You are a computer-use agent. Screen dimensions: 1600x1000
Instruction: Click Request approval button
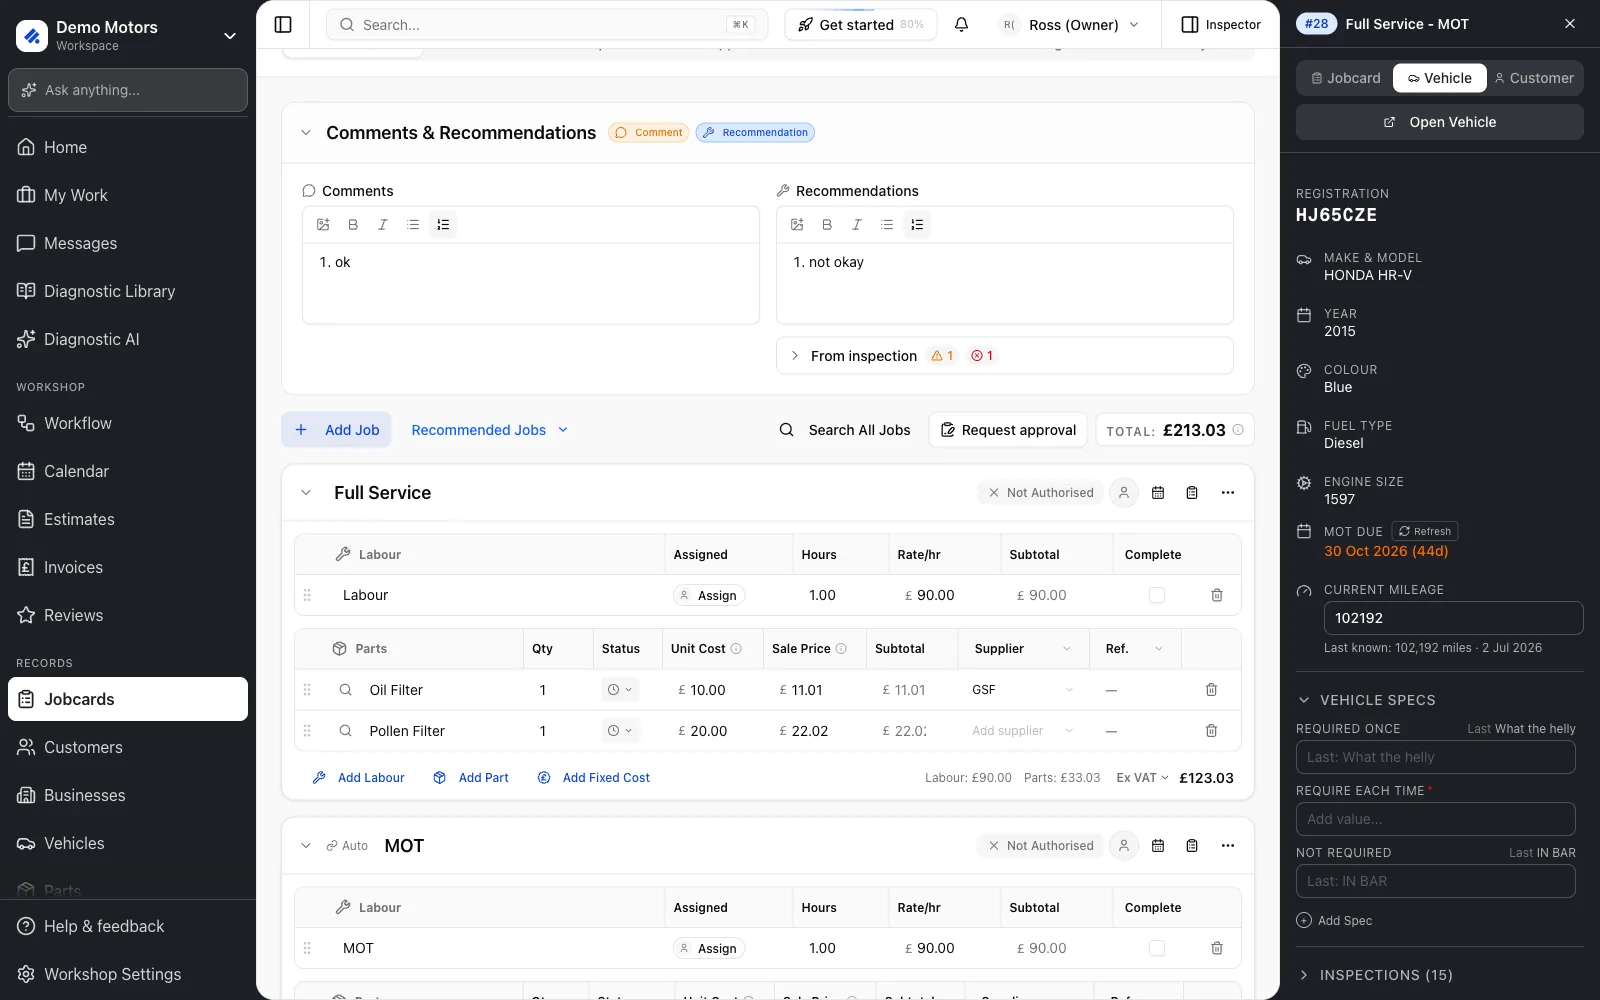pyautogui.click(x=1008, y=430)
